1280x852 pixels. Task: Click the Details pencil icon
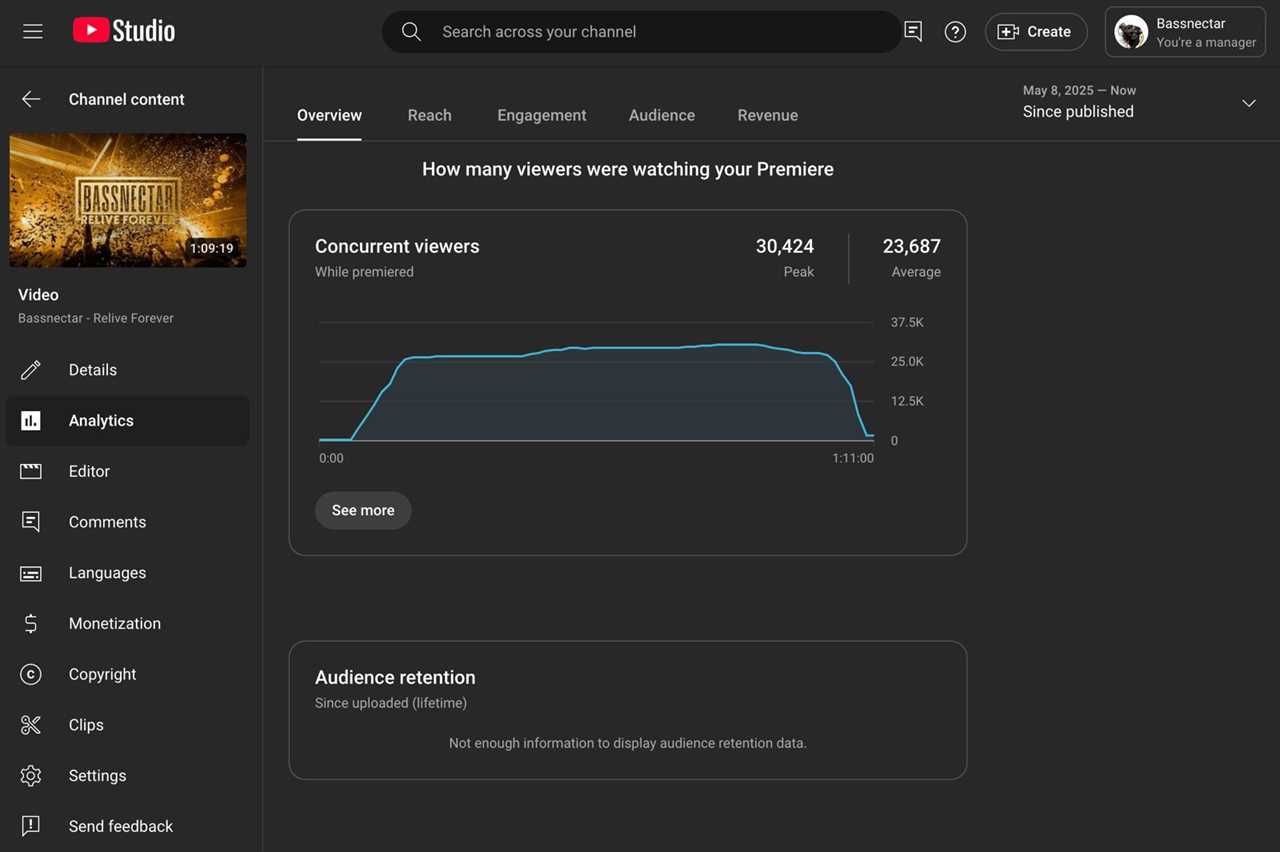coord(31,370)
